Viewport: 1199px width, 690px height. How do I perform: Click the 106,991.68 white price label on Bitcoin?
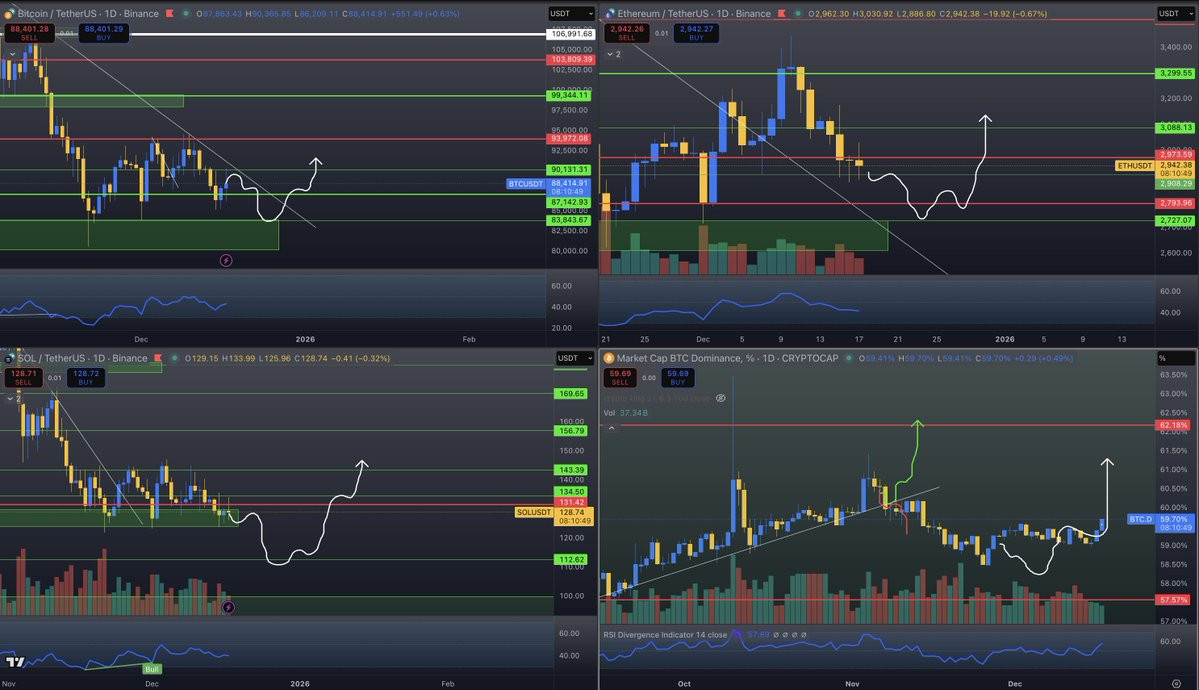[570, 34]
